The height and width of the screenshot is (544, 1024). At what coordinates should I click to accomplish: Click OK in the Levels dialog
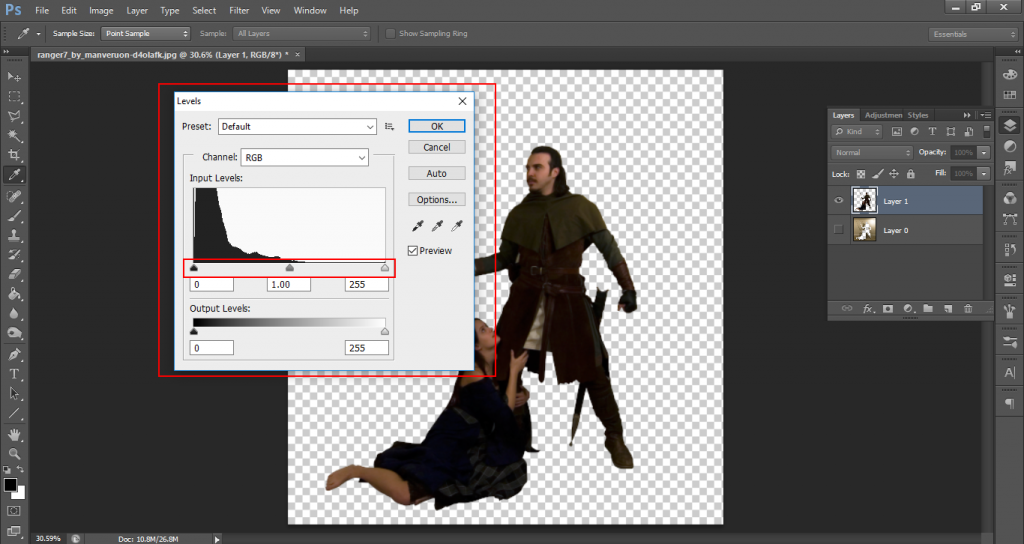coord(437,126)
